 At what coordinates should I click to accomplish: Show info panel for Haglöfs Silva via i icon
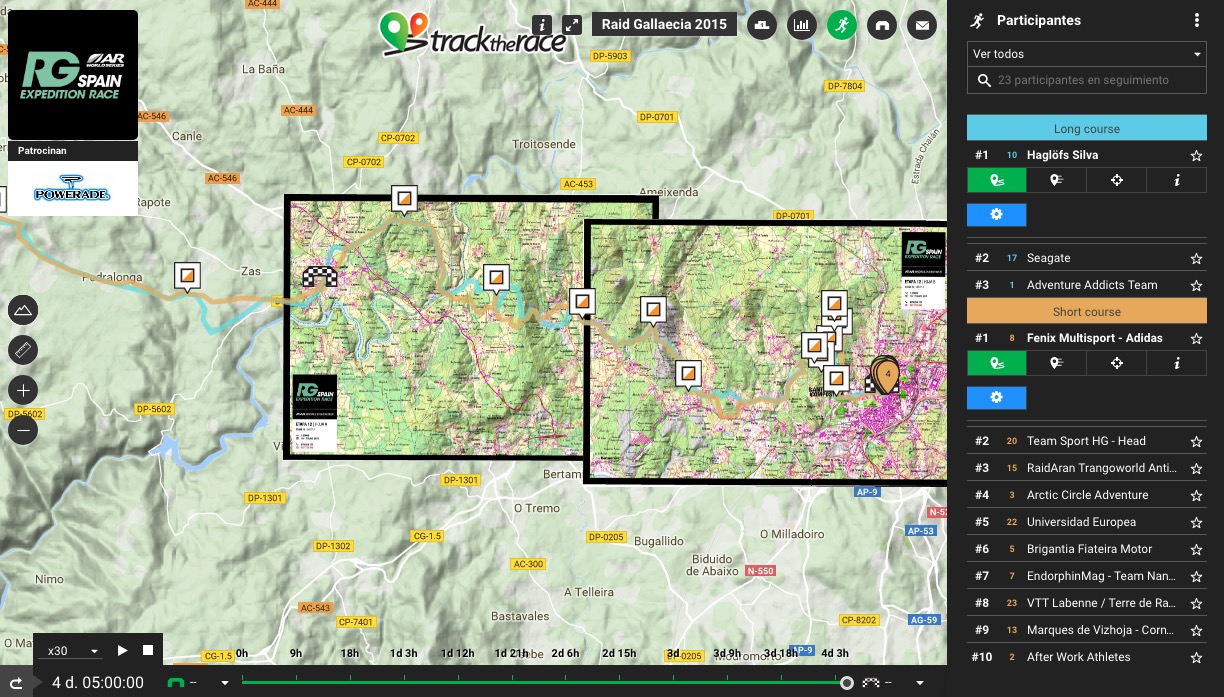click(x=1177, y=180)
